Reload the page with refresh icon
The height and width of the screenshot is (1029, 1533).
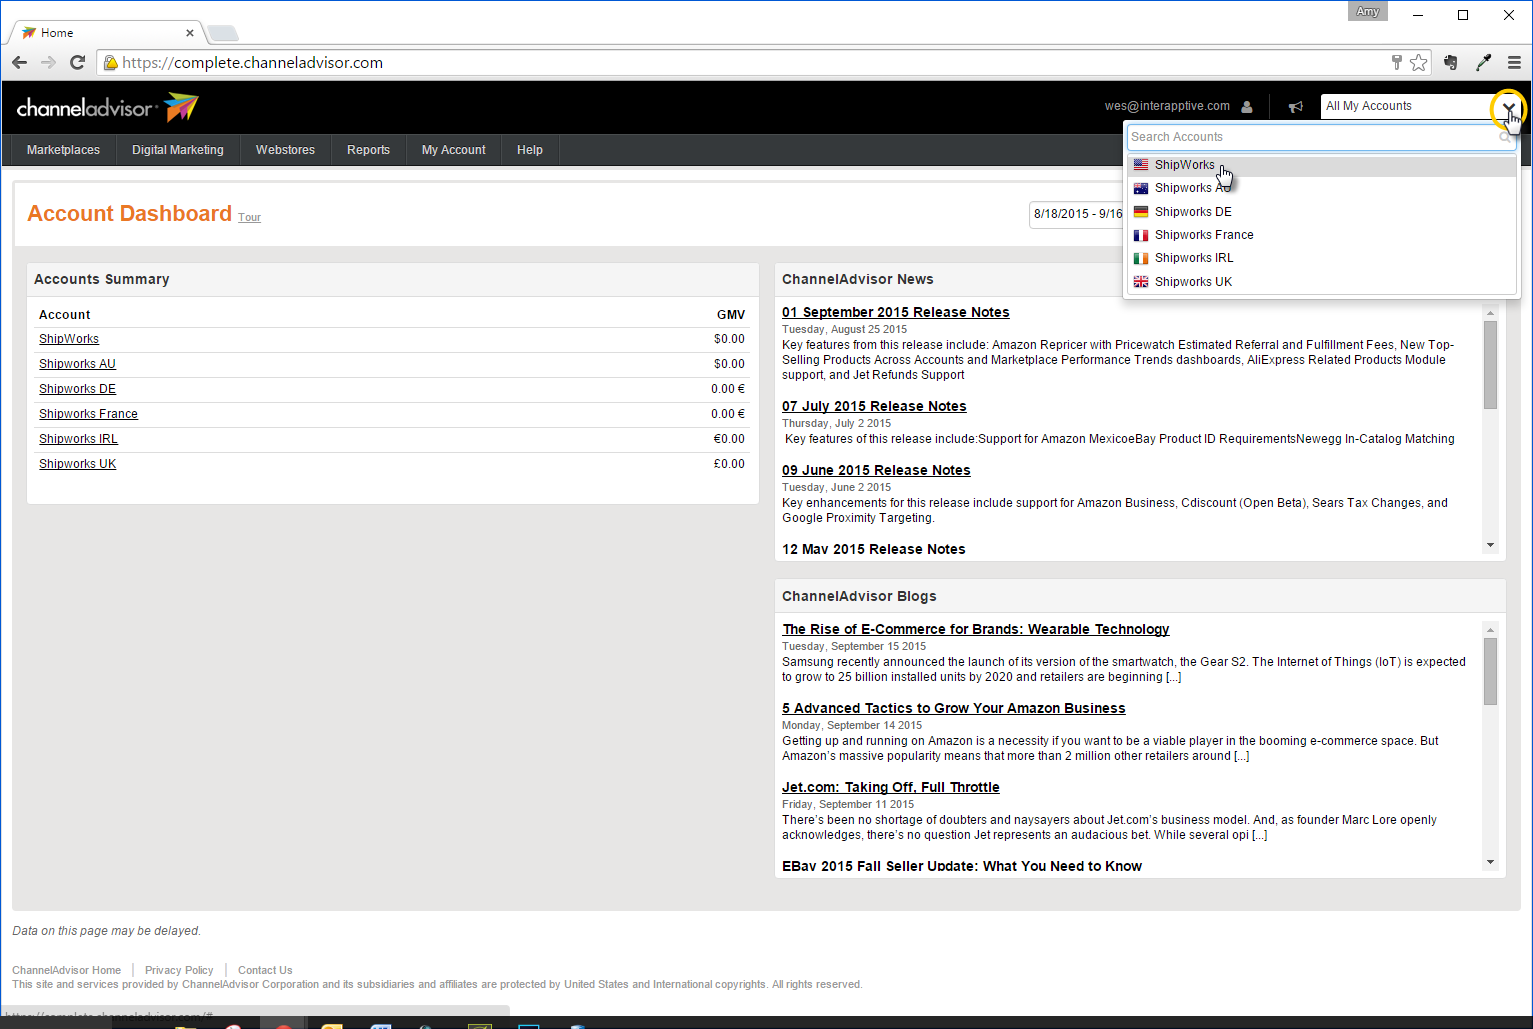(x=77, y=63)
